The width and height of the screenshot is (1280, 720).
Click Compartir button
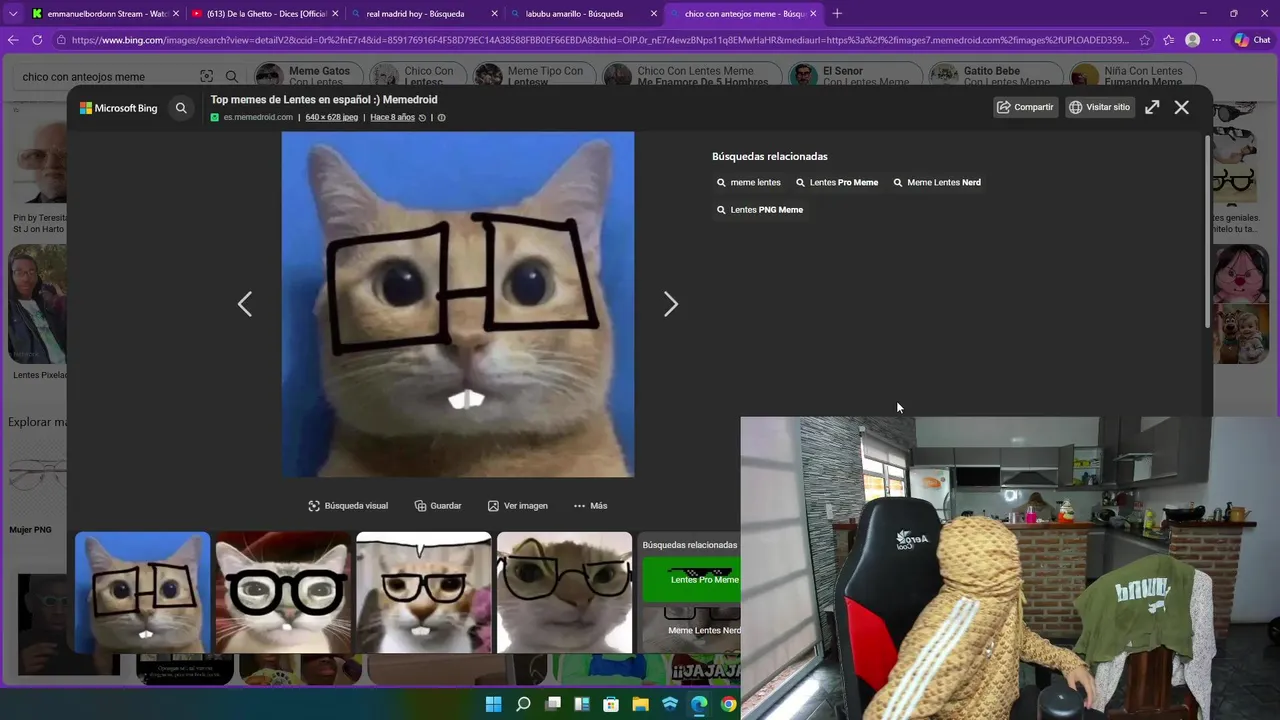(1026, 107)
